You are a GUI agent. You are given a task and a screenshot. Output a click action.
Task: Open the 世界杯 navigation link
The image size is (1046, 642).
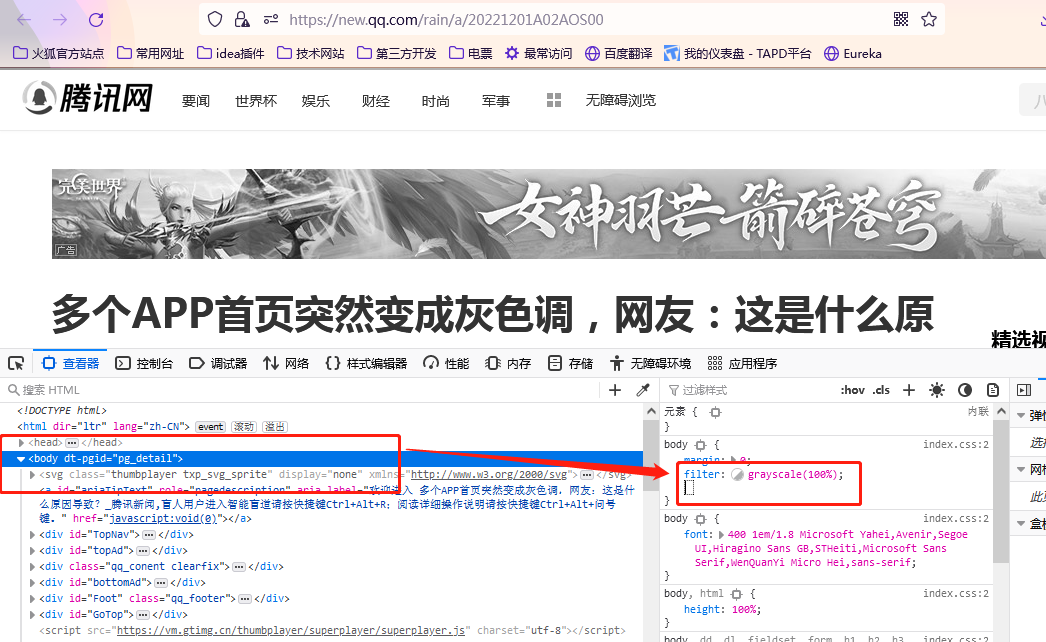(256, 101)
